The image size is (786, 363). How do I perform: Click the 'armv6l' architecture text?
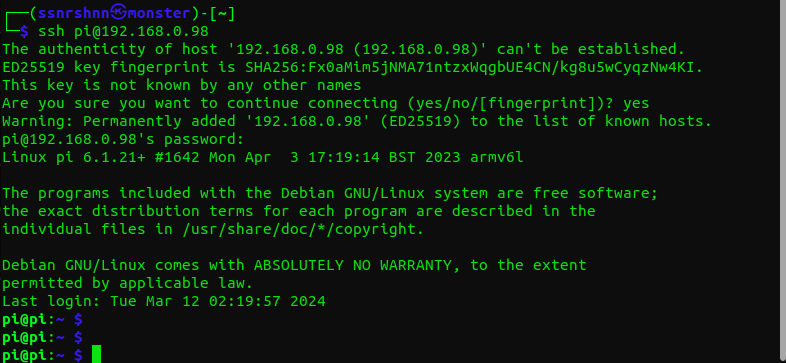(x=497, y=157)
